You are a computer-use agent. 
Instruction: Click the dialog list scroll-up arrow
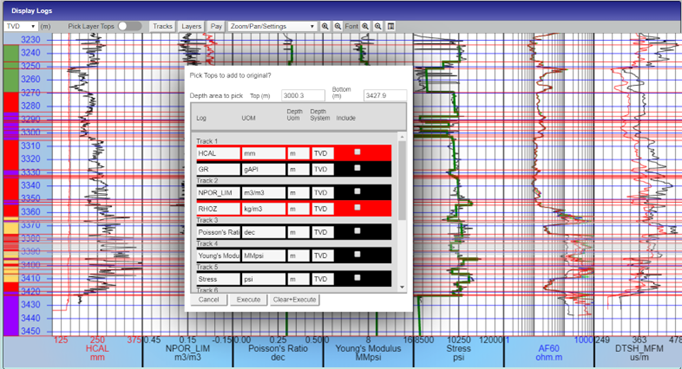(x=402, y=137)
